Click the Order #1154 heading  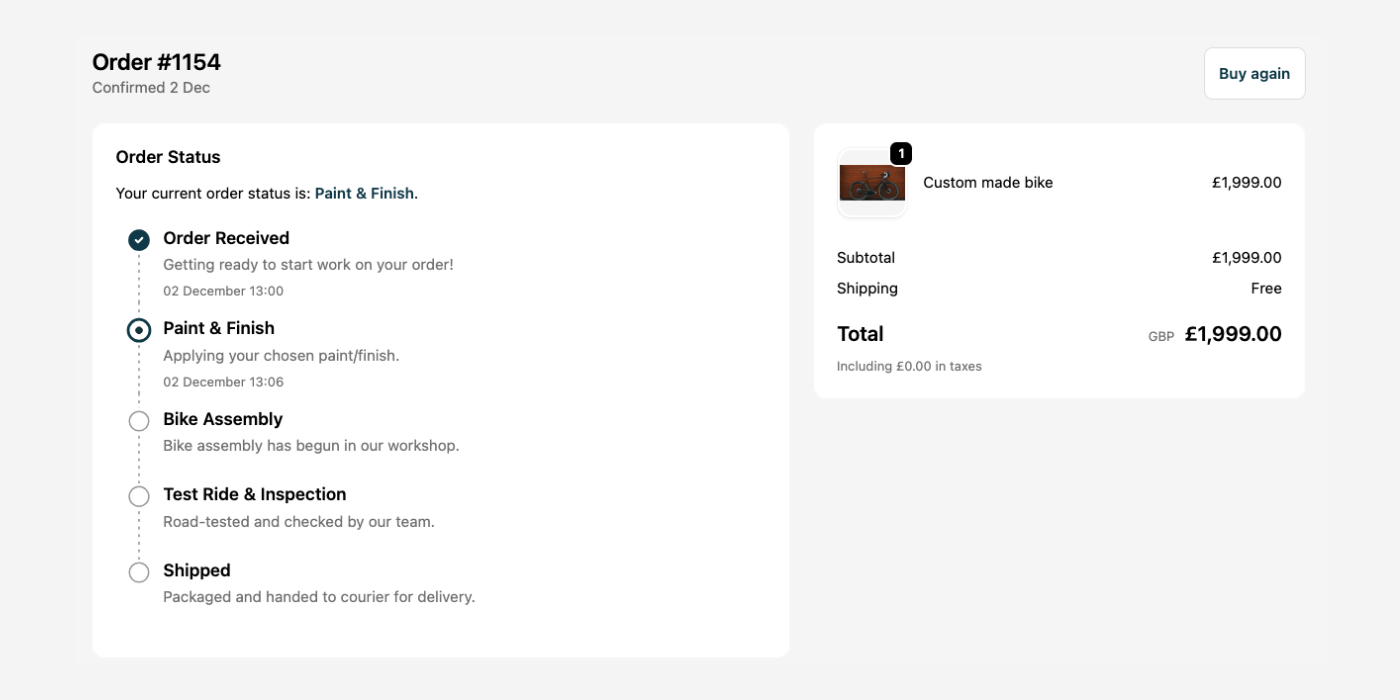point(156,61)
